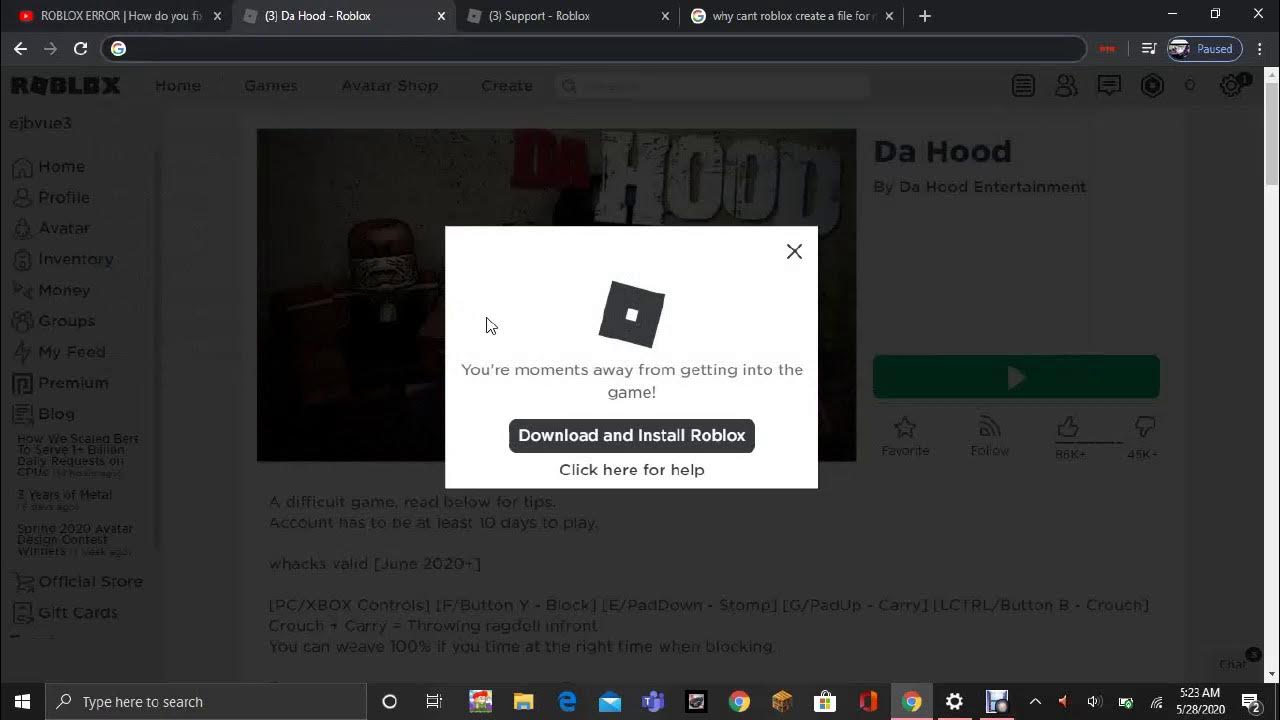This screenshot has height=720, width=1280.
Task: Click the Roblox logo in header
Action: pos(66,86)
